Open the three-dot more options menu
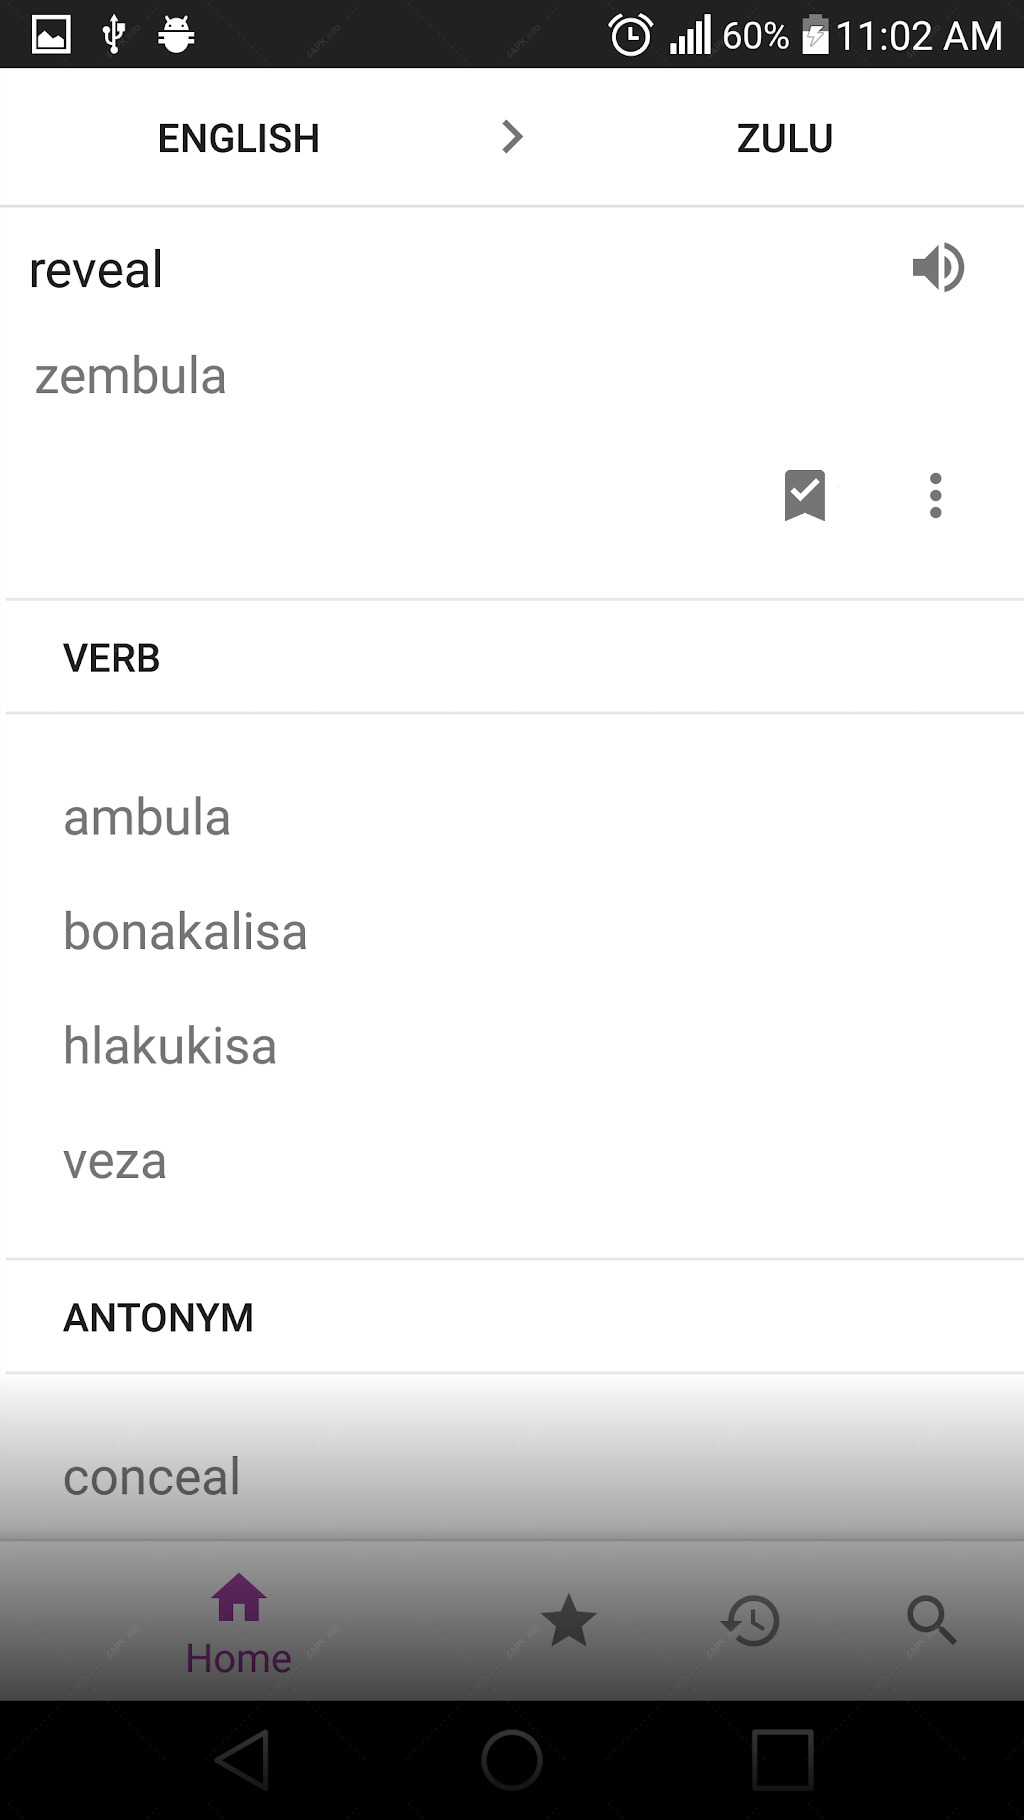 tap(935, 495)
